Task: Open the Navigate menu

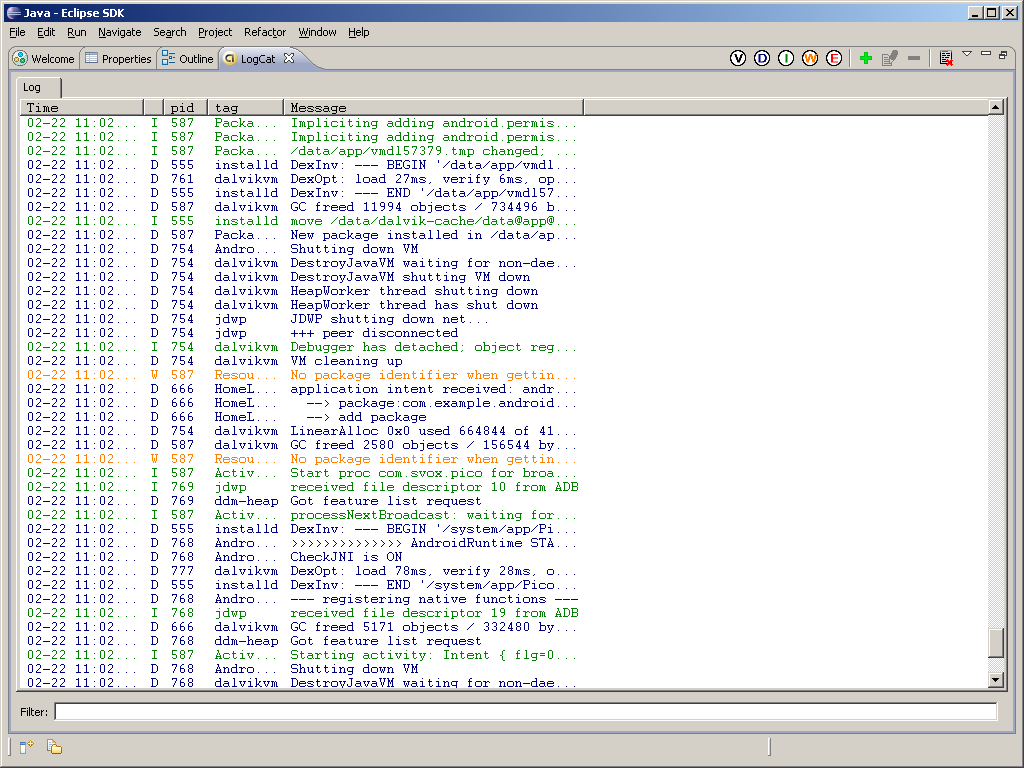Action: click(120, 32)
